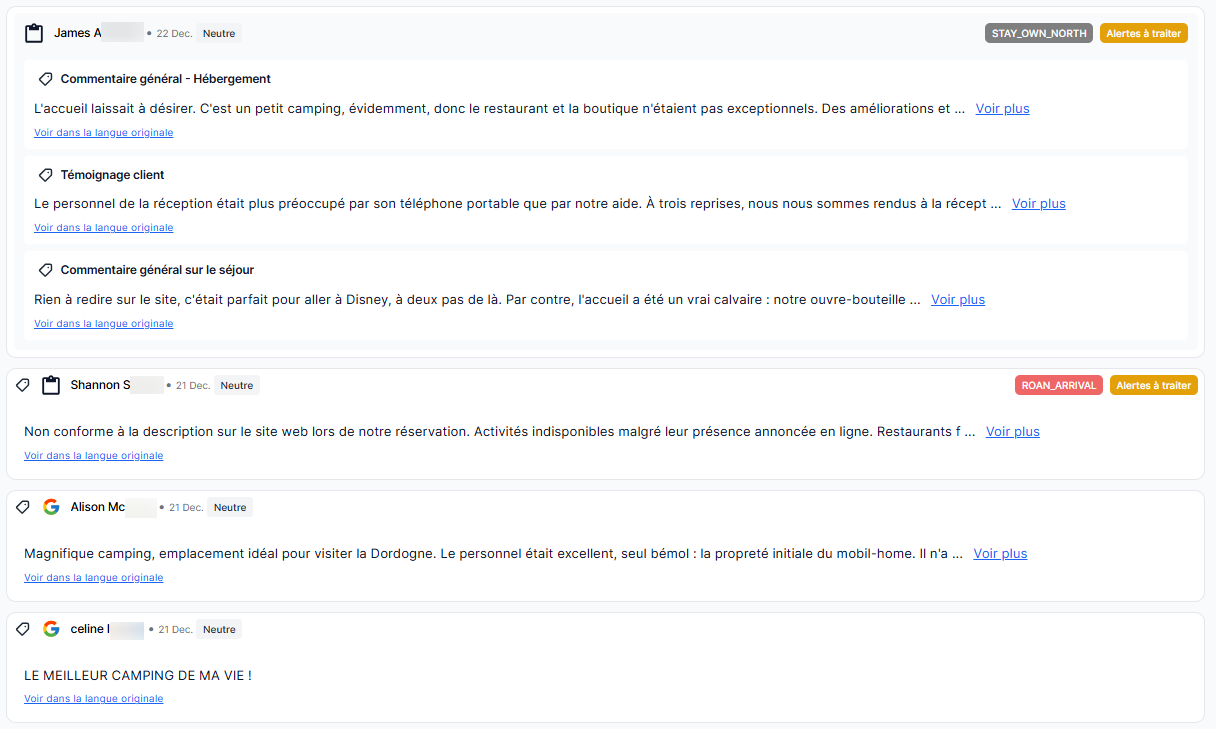Click the tag icon in Shannon's review
Screen dimensions: 1216x729
tap(23, 385)
